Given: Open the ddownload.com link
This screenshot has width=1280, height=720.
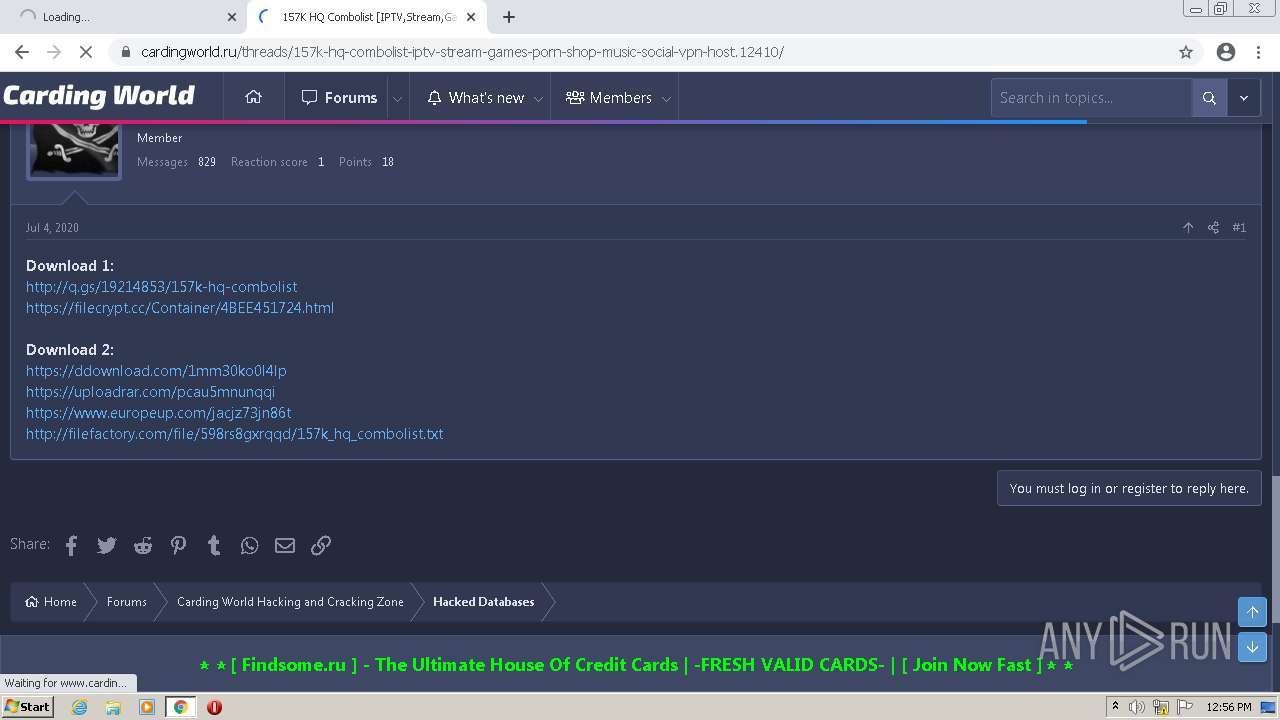Looking at the screenshot, I should point(156,370).
